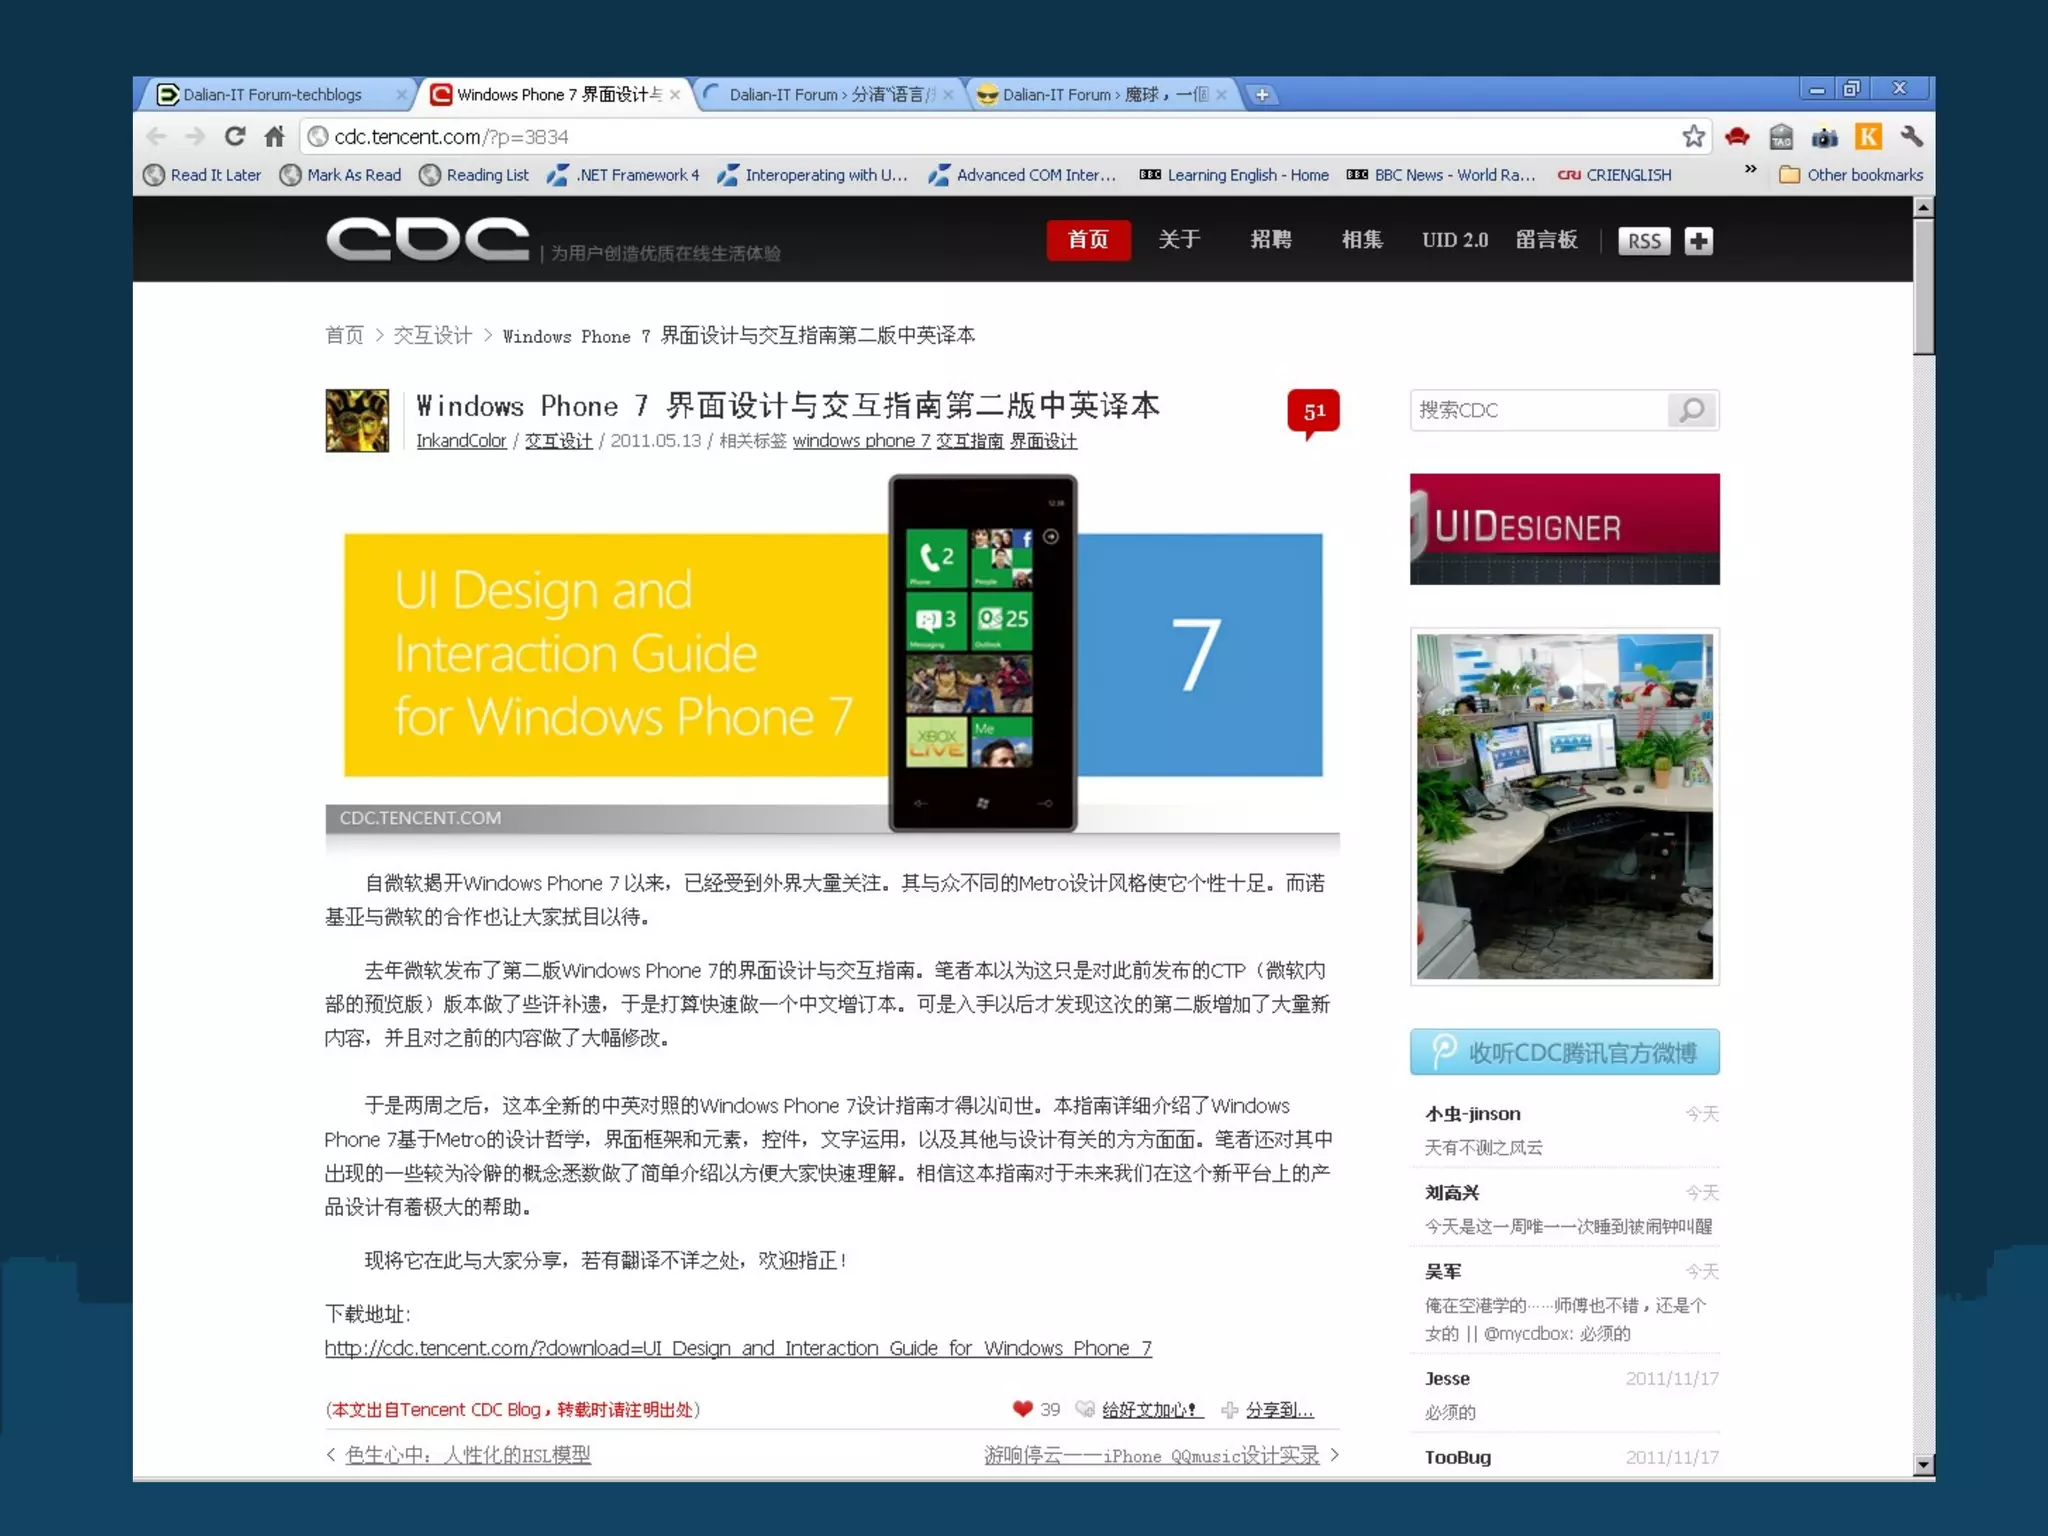Open Other bookmarks folder

(1852, 175)
